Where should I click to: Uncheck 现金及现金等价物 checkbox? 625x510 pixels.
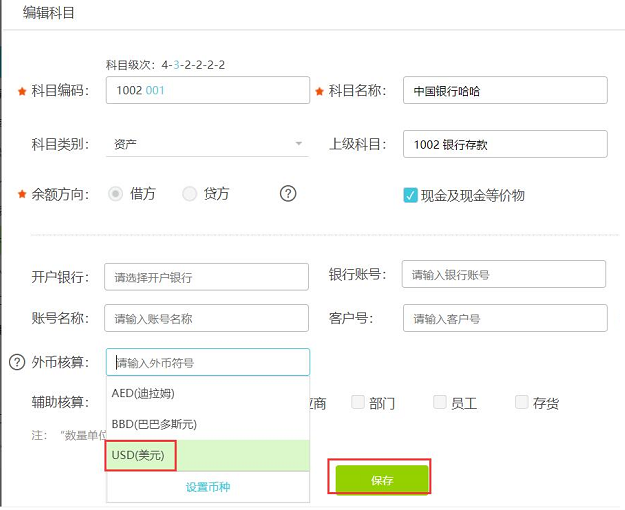pos(410,196)
